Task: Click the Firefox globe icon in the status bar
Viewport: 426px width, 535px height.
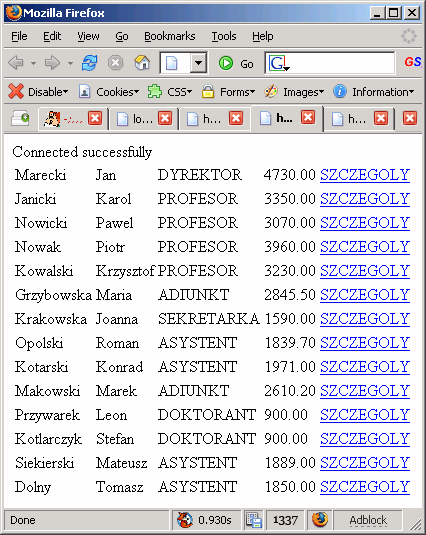Action: point(320,520)
